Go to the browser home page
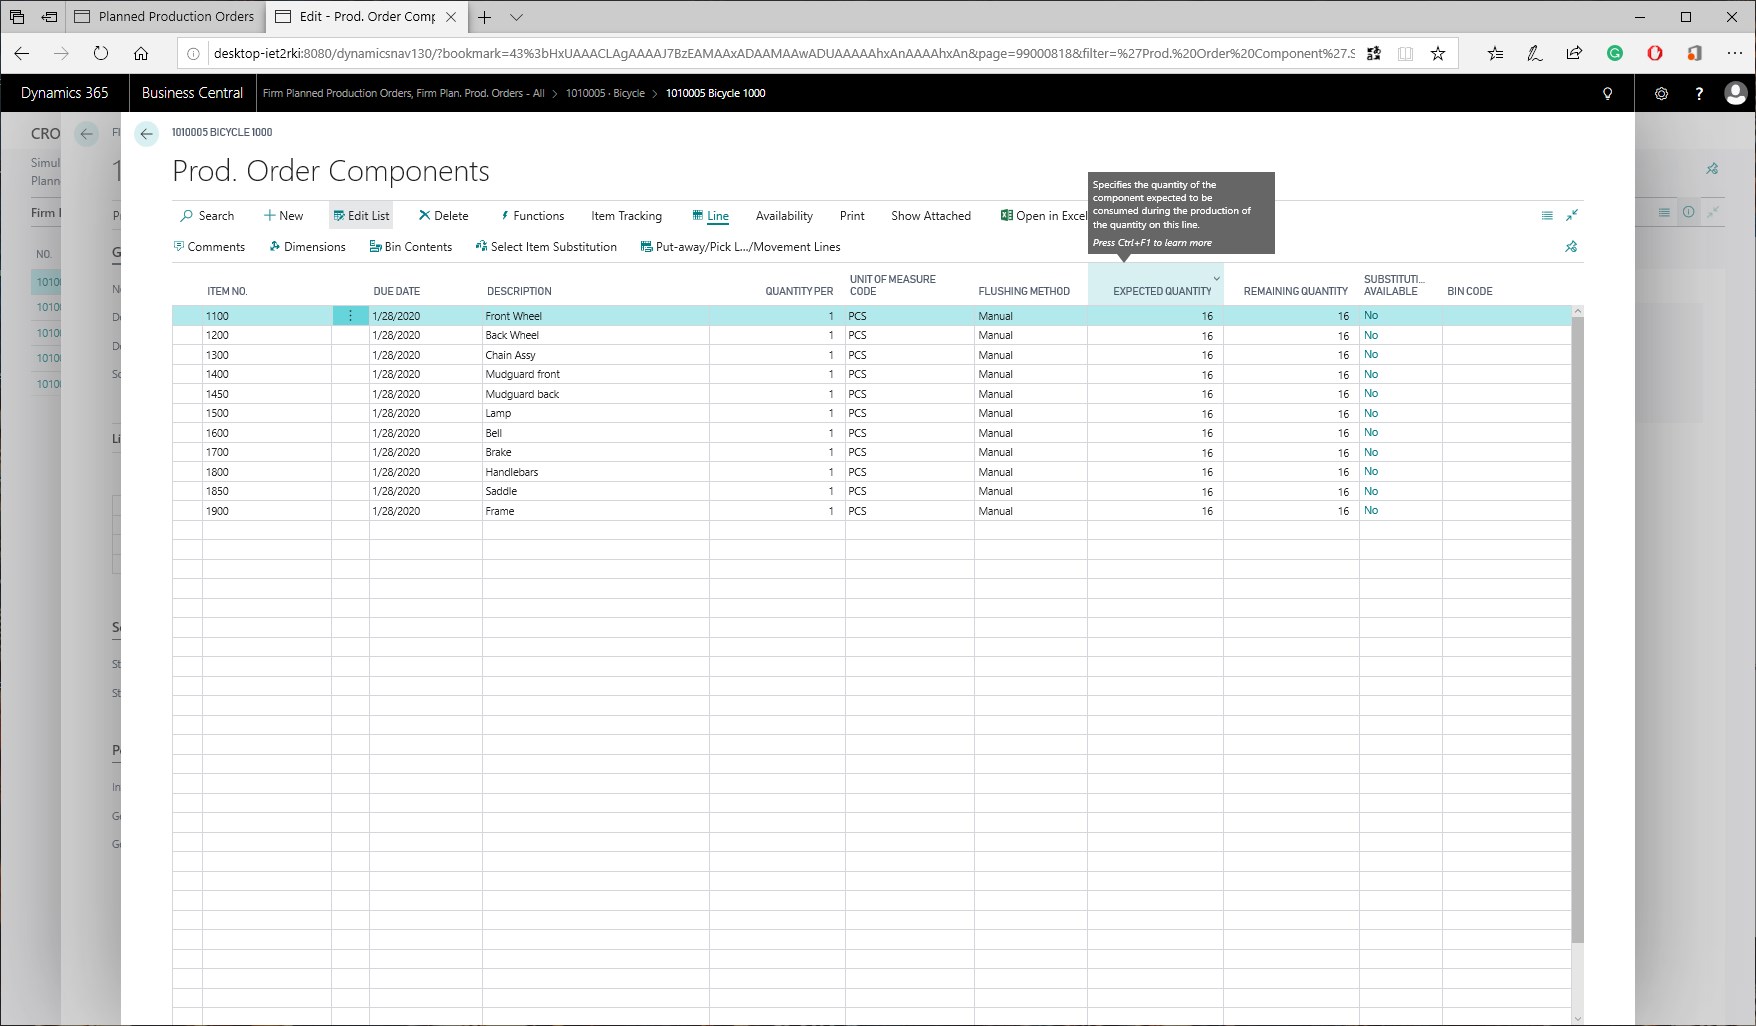This screenshot has width=1756, height=1026. point(141,54)
